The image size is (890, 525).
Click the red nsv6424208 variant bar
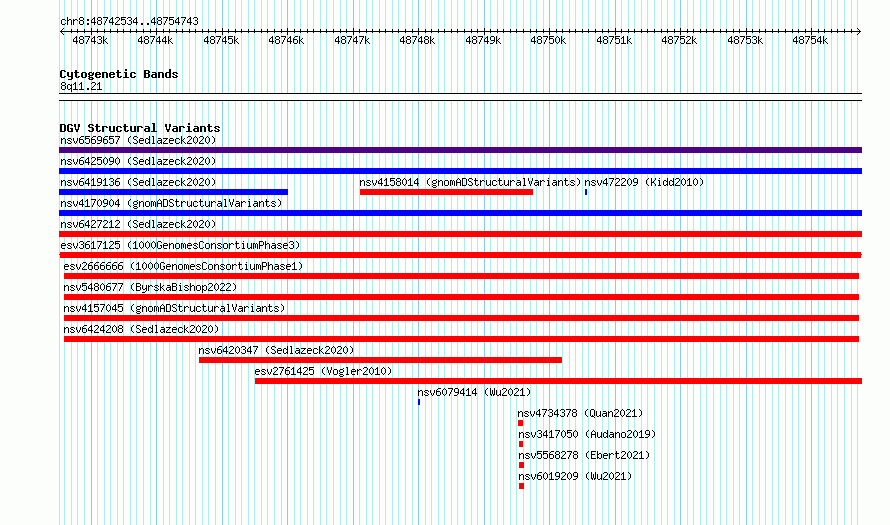[461, 339]
